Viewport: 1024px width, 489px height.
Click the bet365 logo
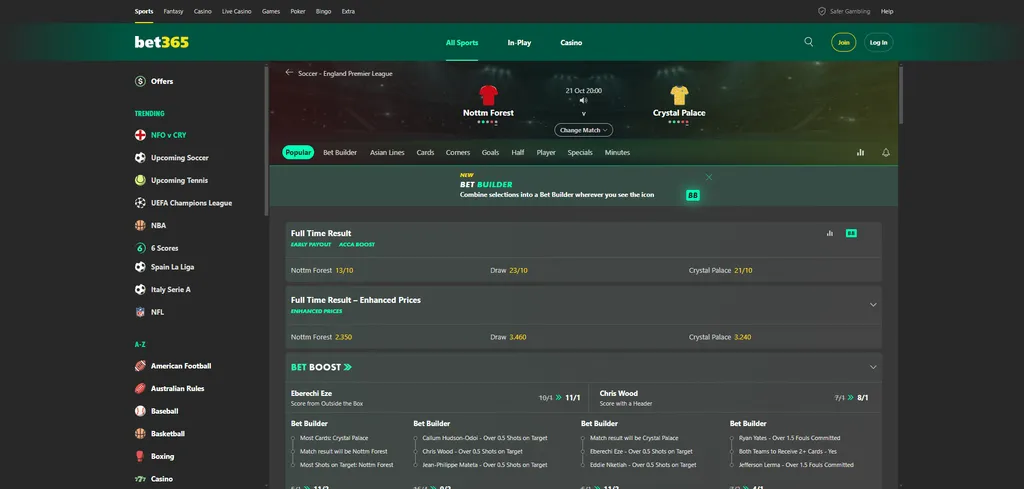coord(161,42)
